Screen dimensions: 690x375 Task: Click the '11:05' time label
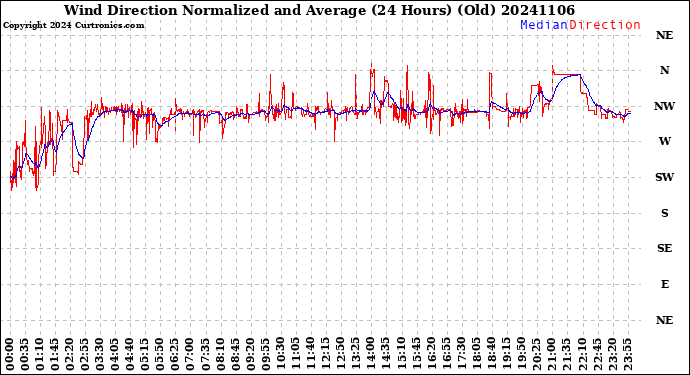[x=296, y=354]
